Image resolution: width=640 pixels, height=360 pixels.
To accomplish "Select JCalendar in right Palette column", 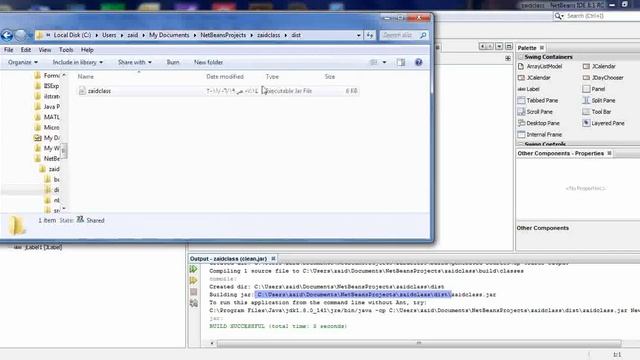I will click(x=599, y=66).
